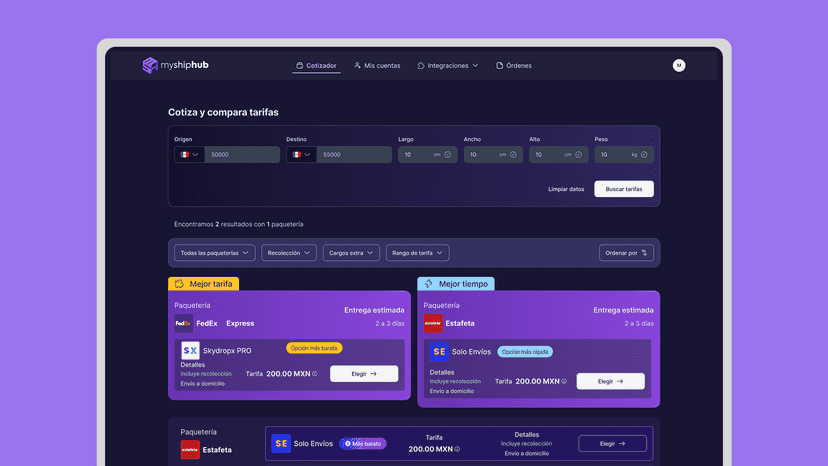This screenshot has height=466, width=828.
Task: Click the Cotiza y compara tarifas heading
Action: coord(223,112)
